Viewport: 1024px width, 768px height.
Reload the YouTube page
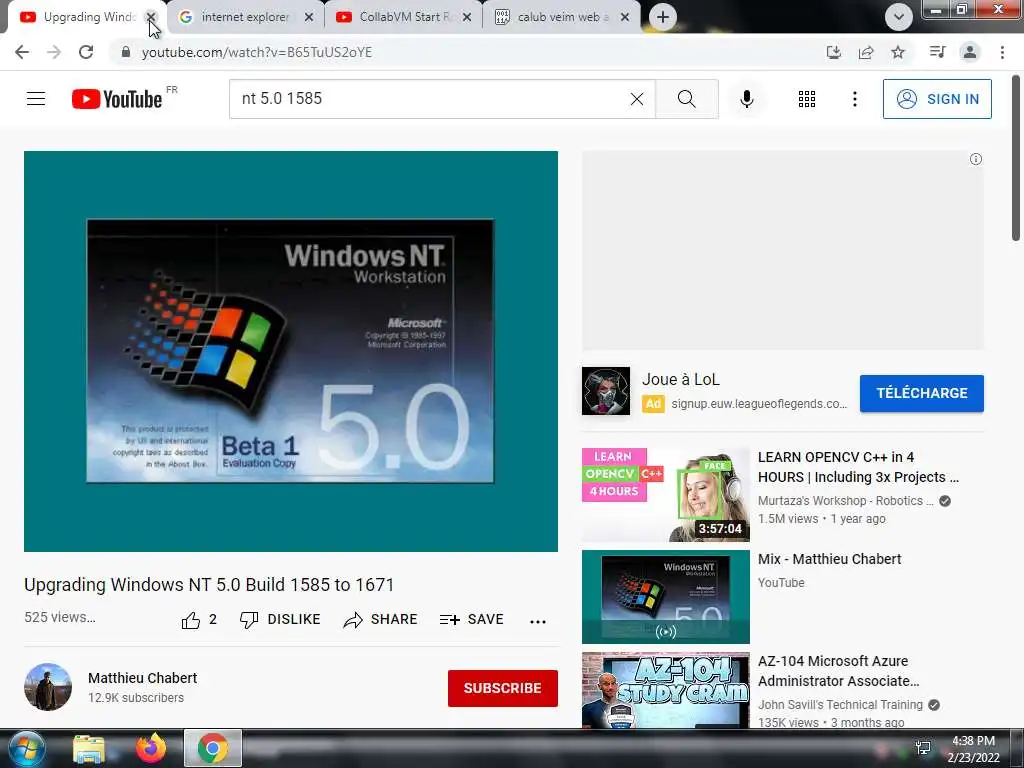coord(86,52)
